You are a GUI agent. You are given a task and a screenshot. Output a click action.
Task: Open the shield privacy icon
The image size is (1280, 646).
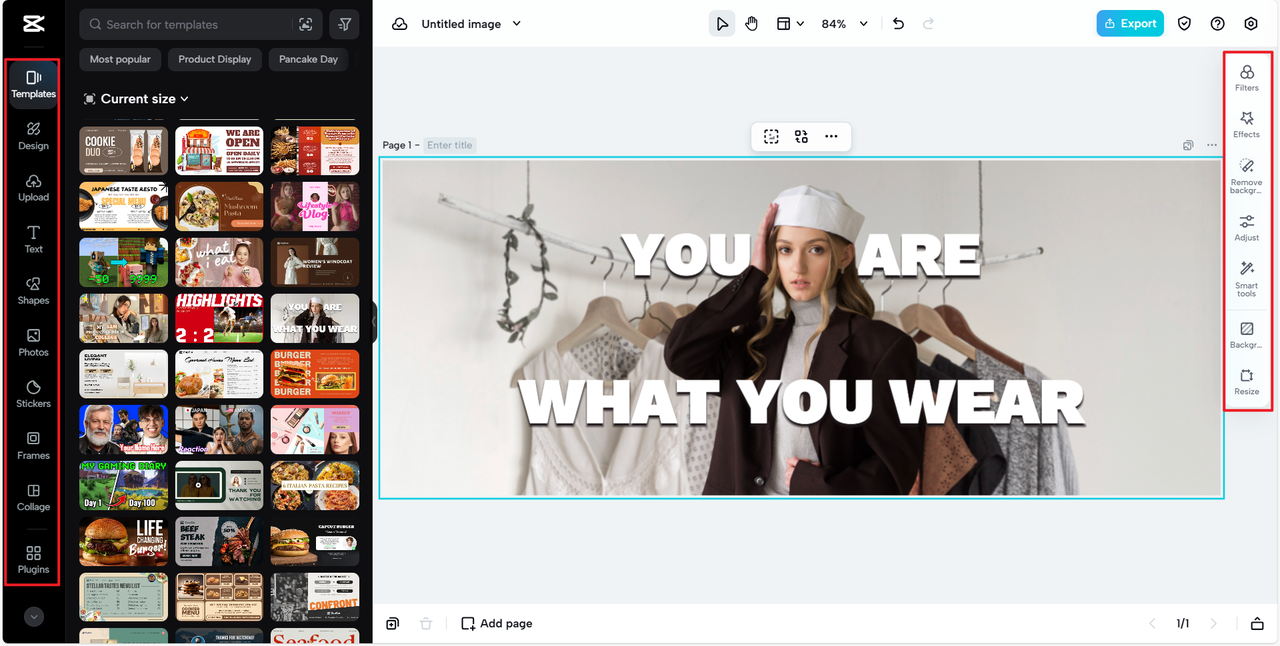1184,24
